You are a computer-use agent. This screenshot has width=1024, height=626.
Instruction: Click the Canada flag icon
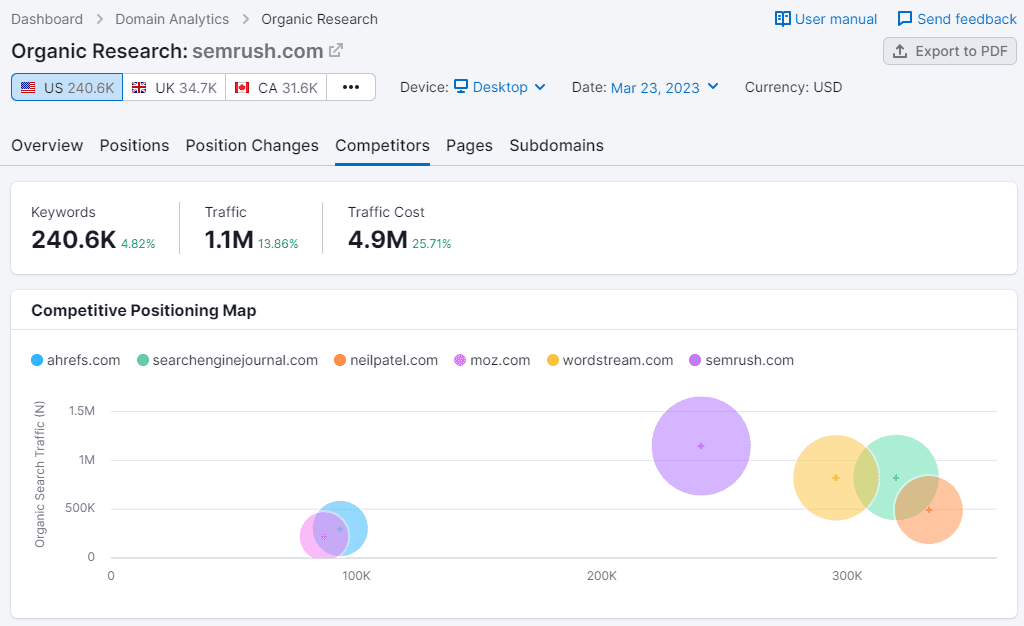click(242, 87)
